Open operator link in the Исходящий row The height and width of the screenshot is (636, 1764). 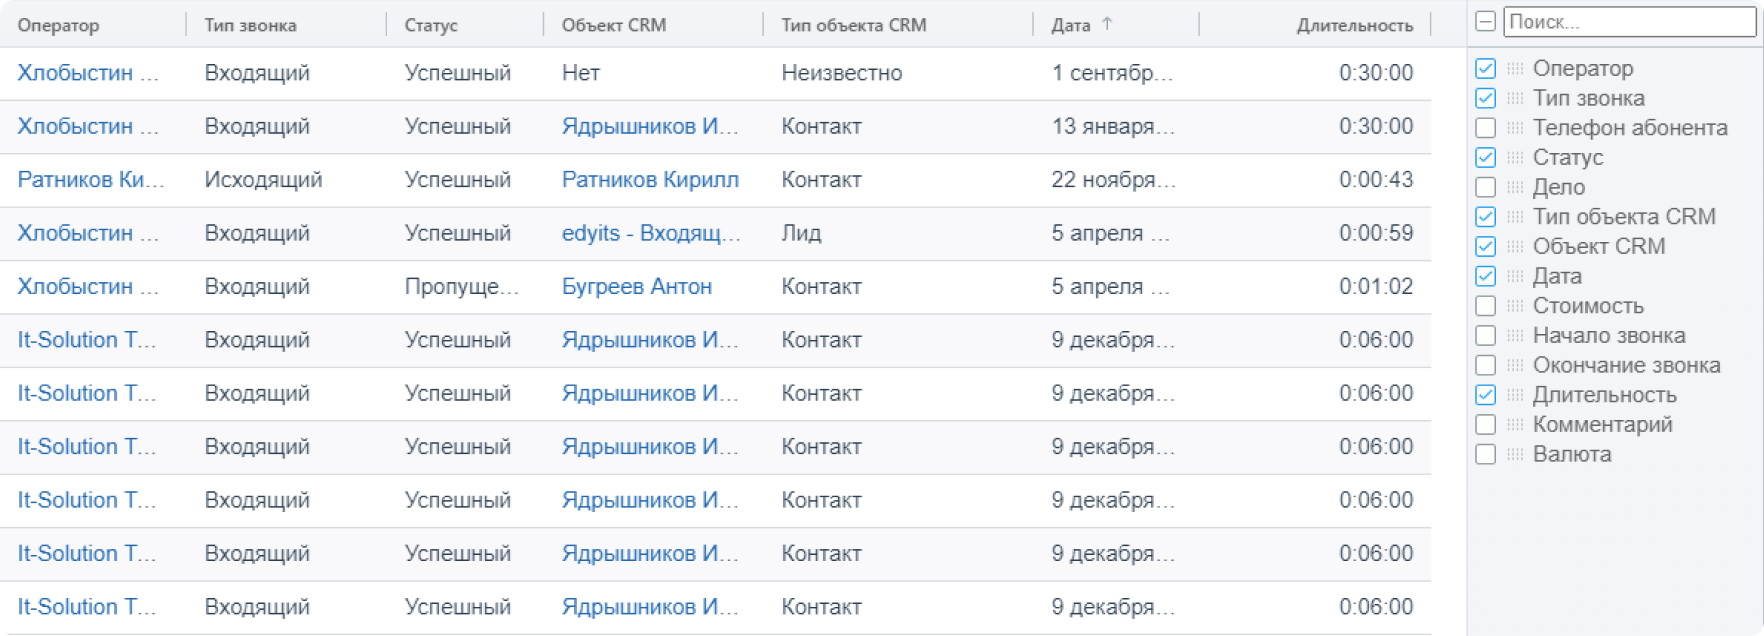[x=90, y=180]
